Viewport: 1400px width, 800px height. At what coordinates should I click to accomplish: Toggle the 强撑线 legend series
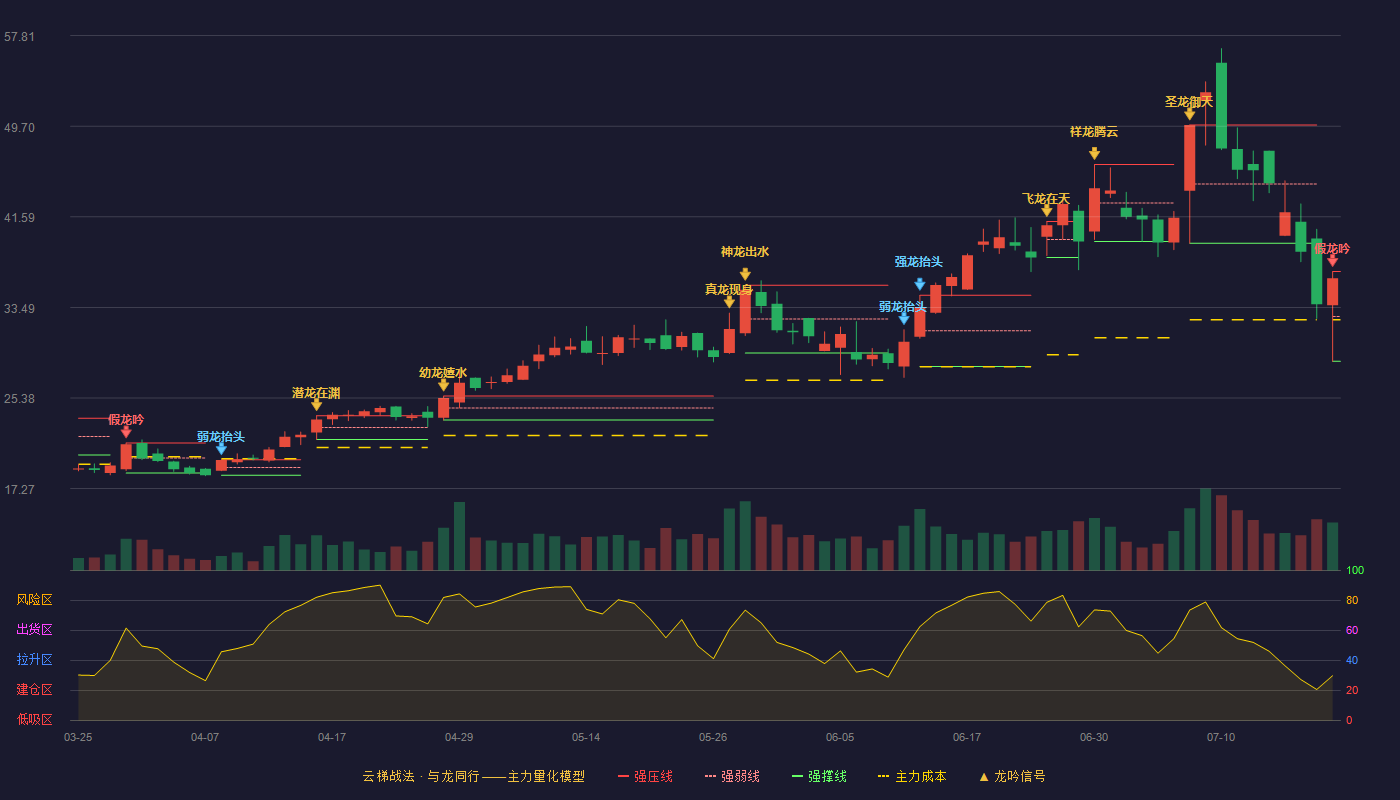point(819,776)
